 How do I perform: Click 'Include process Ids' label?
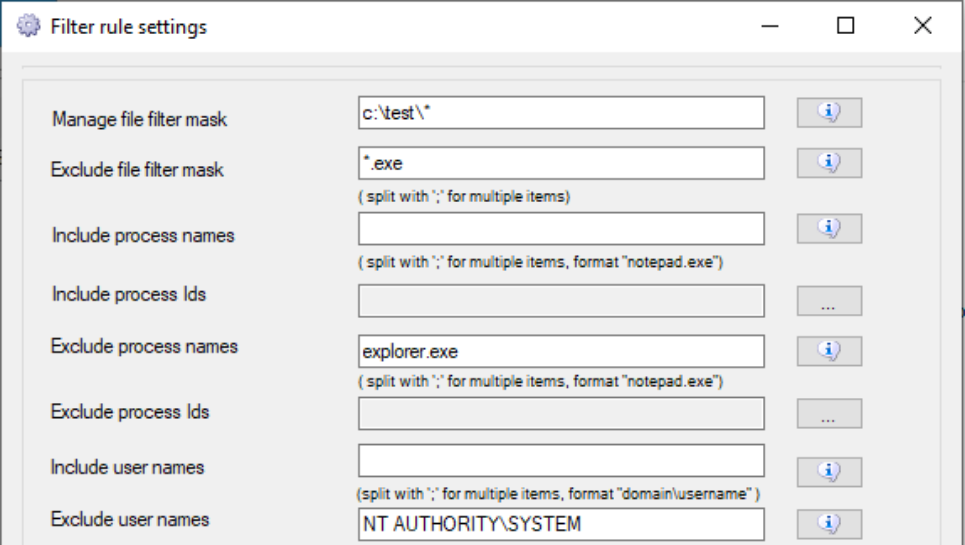click(129, 294)
